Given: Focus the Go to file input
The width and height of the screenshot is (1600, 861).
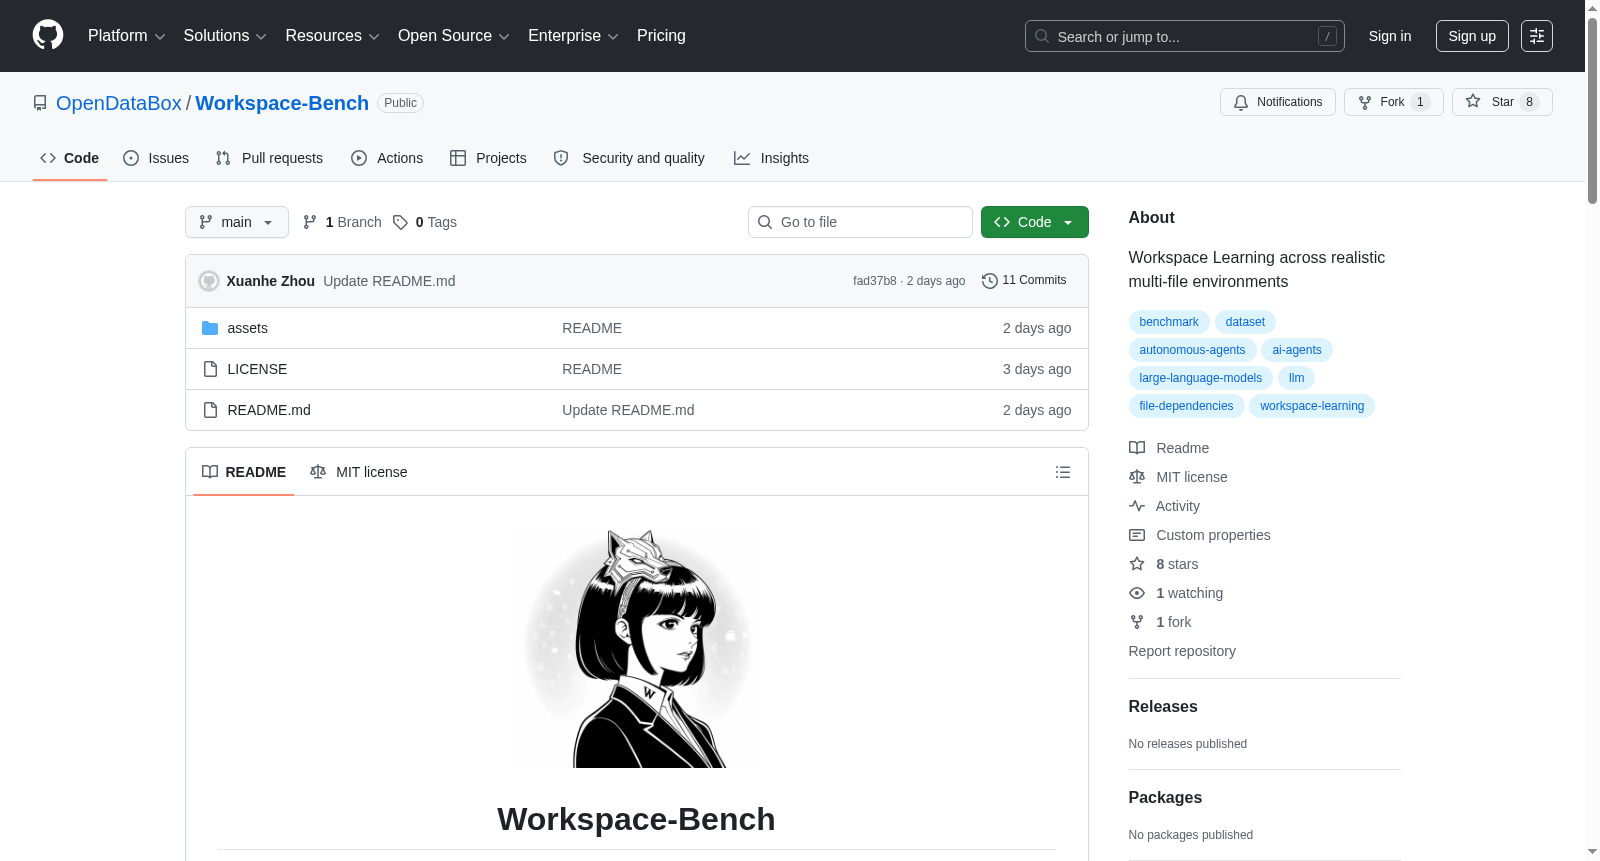Looking at the screenshot, I should [x=860, y=222].
